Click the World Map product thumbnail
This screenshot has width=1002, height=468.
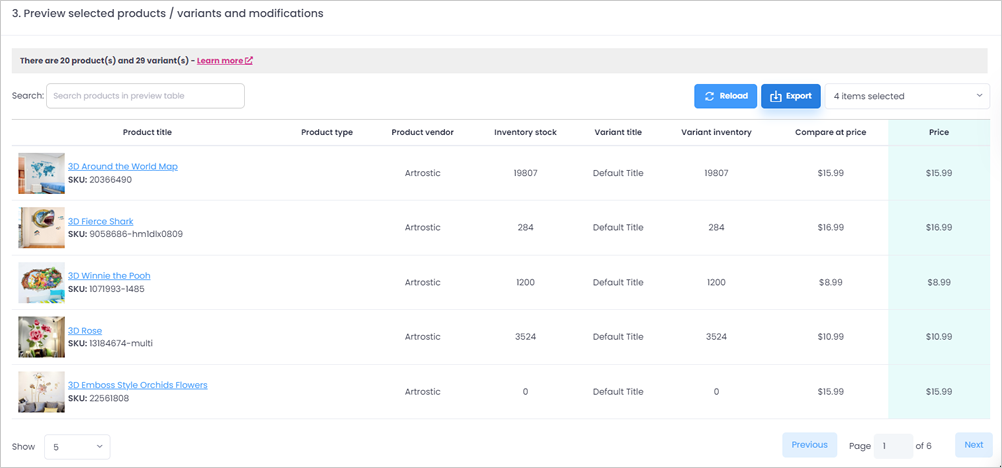(42, 173)
